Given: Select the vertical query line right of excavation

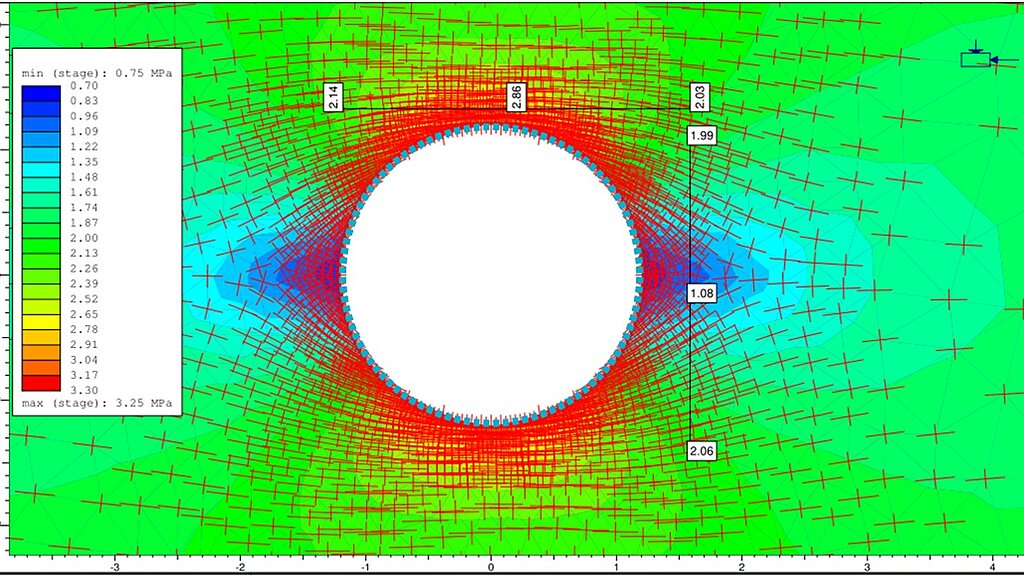Looking at the screenshot, I should tap(691, 220).
